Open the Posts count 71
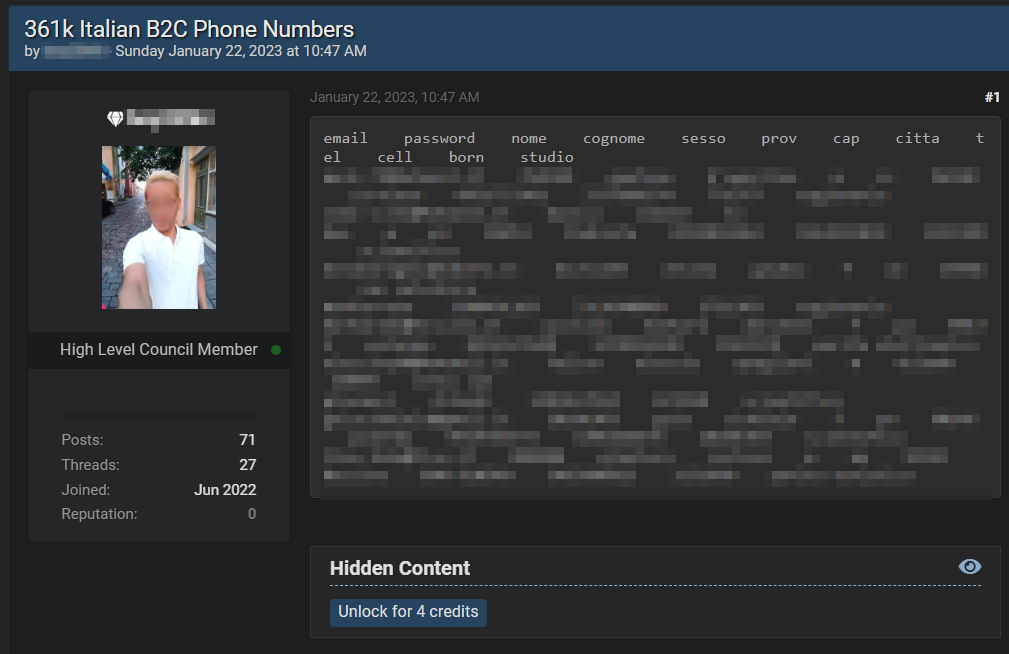This screenshot has width=1009, height=654. coord(247,440)
